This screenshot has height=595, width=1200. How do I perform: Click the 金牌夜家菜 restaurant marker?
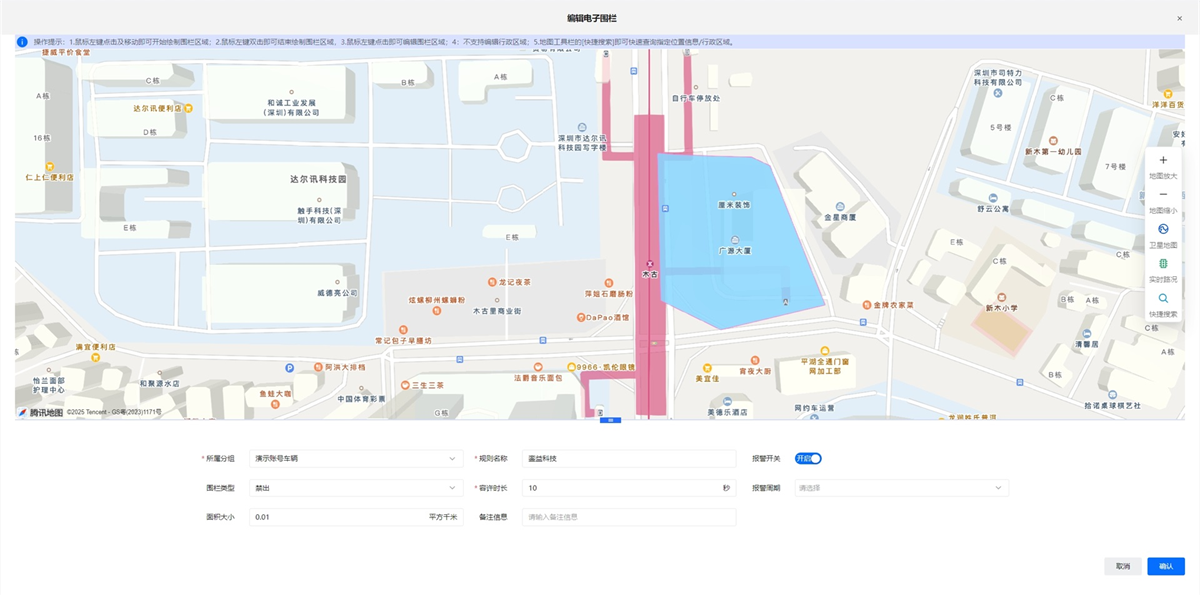click(866, 304)
